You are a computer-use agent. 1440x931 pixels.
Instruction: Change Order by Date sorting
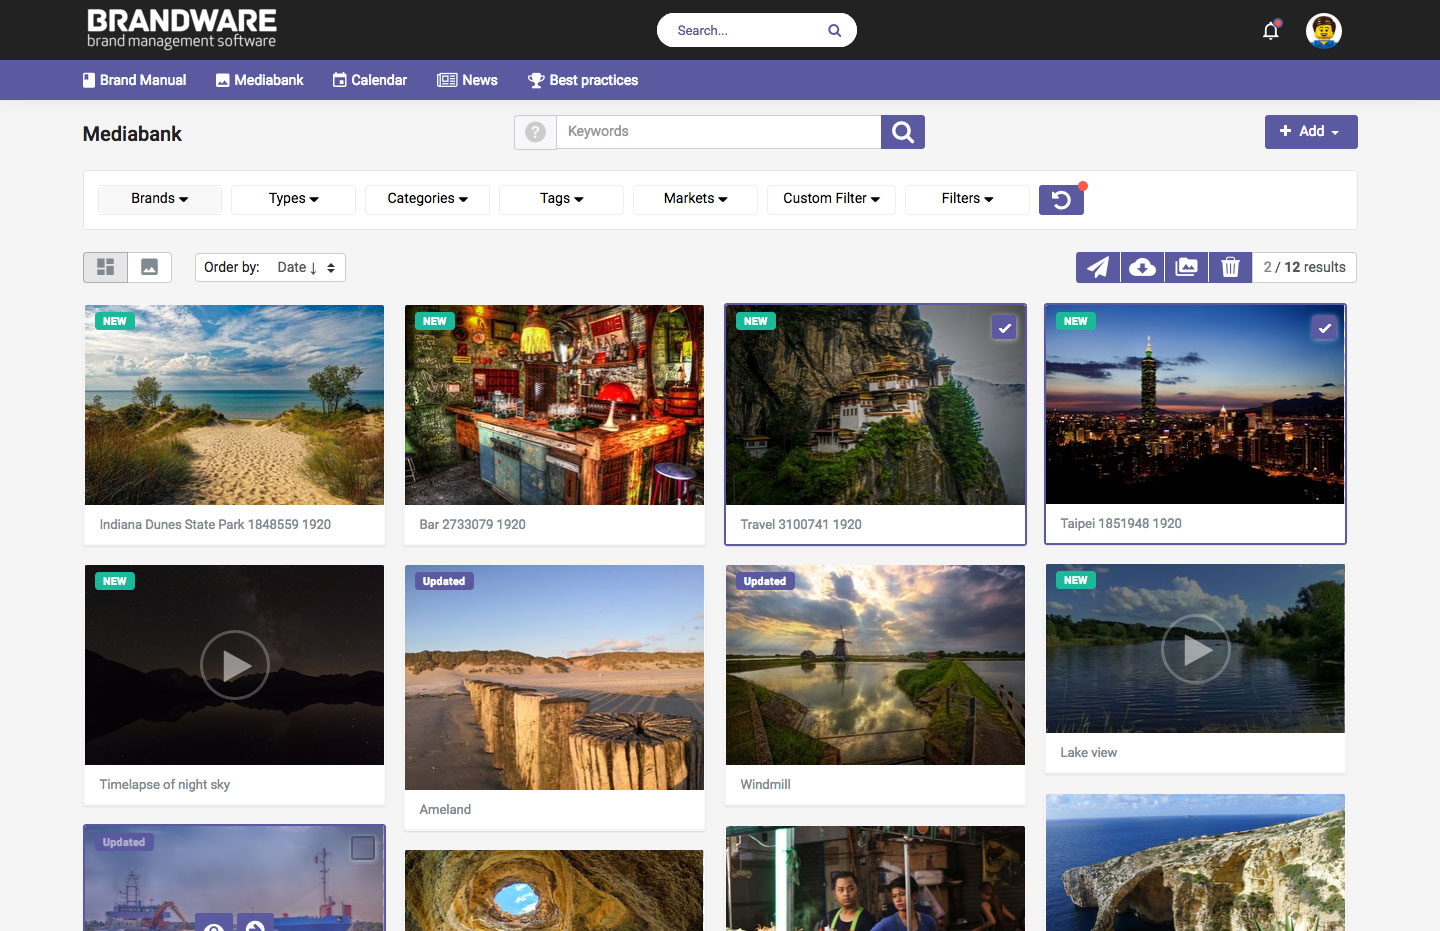[x=270, y=267]
